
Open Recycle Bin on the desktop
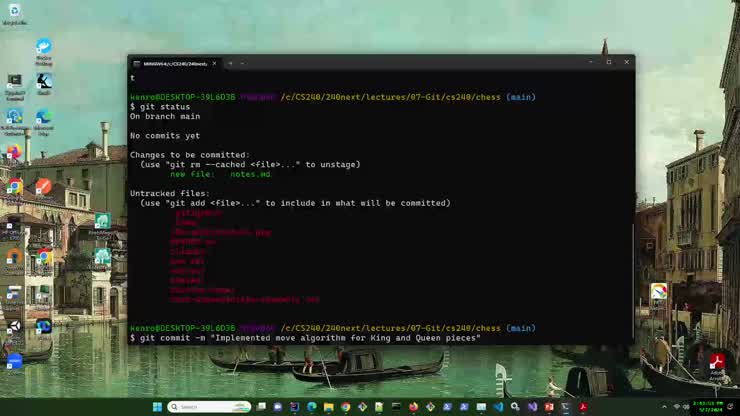click(x=14, y=14)
